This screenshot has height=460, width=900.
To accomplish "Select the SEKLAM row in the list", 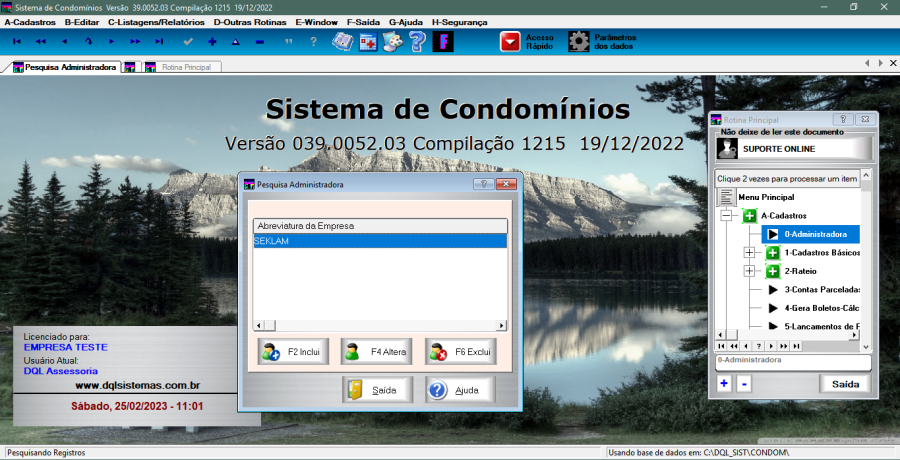I will (x=380, y=240).
